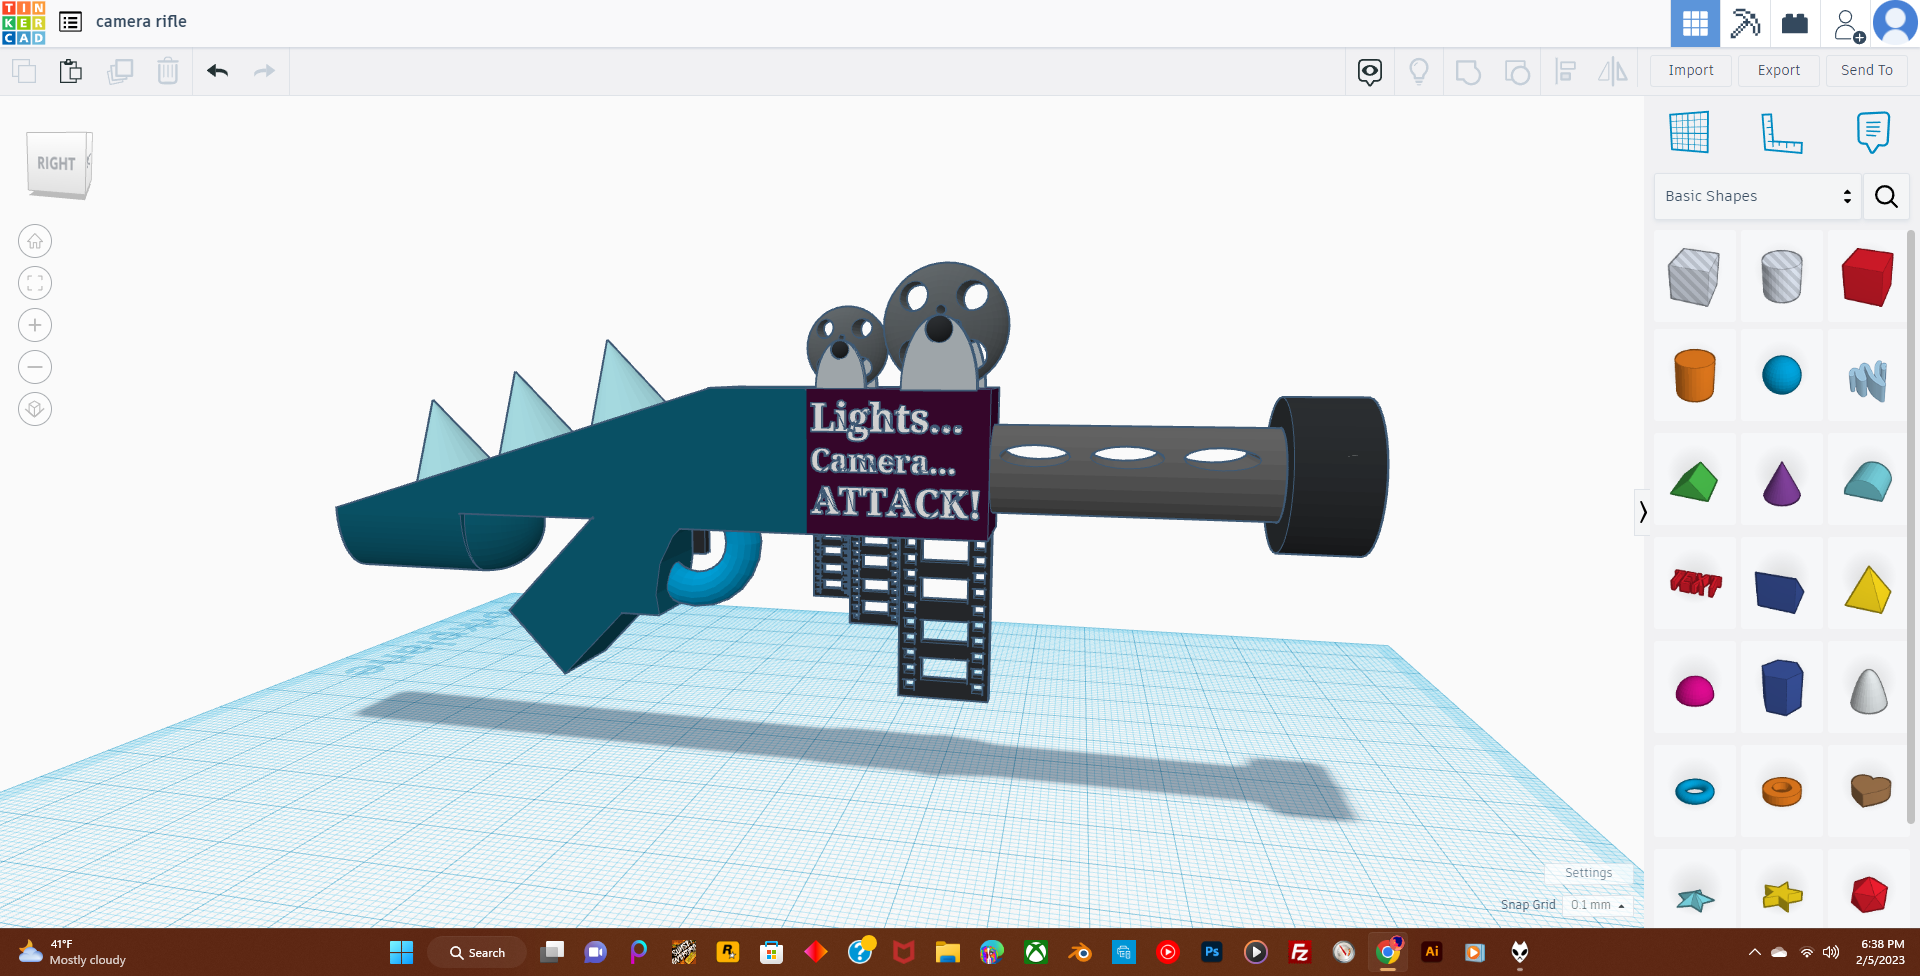Select the yellow Star shape
The image size is (1920, 976).
point(1781,895)
